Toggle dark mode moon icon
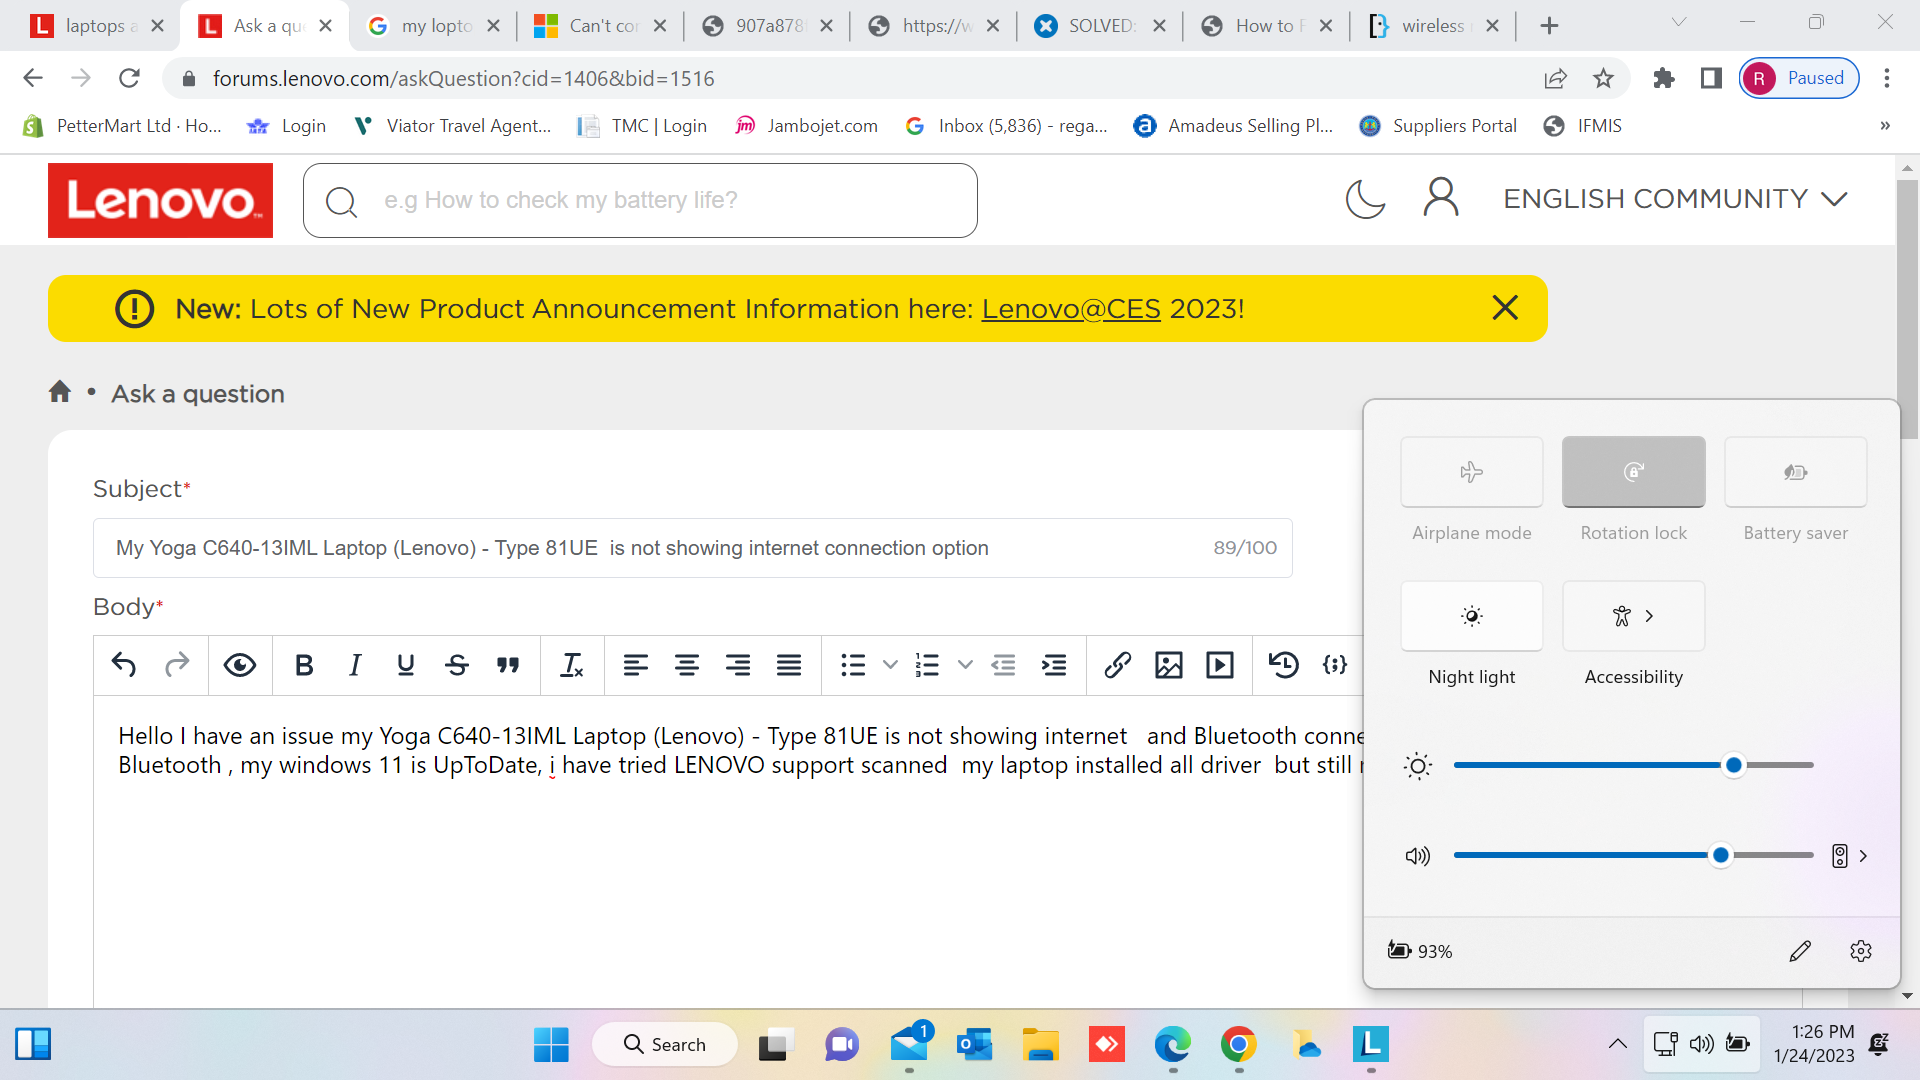1920x1080 pixels. (1366, 199)
